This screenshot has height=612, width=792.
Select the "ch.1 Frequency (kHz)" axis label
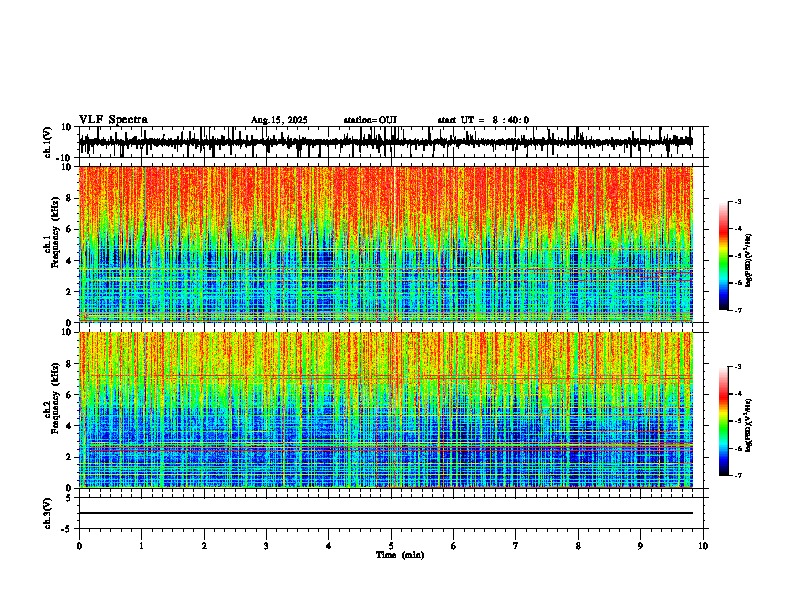(52, 244)
